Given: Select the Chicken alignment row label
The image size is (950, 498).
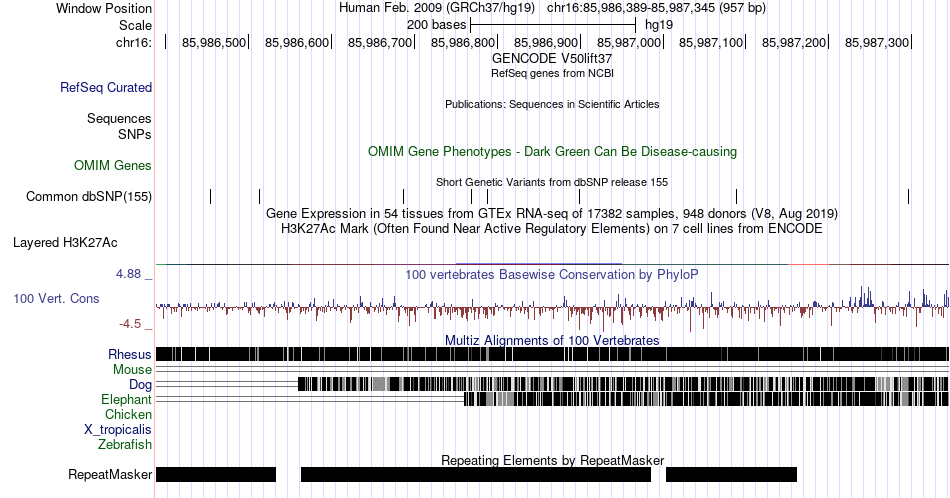Looking at the screenshot, I should point(128,414).
